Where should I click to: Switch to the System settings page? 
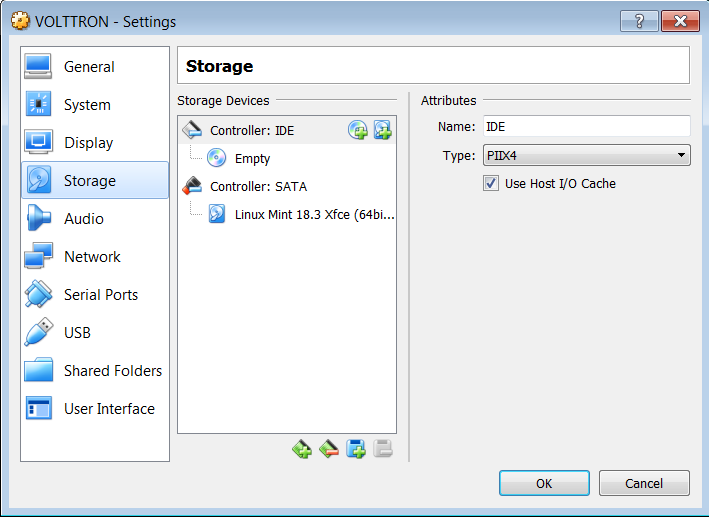click(x=95, y=104)
